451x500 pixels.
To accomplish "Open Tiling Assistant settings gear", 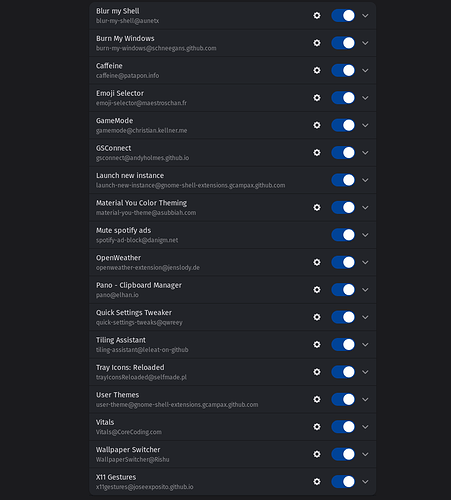I will tap(317, 344).
